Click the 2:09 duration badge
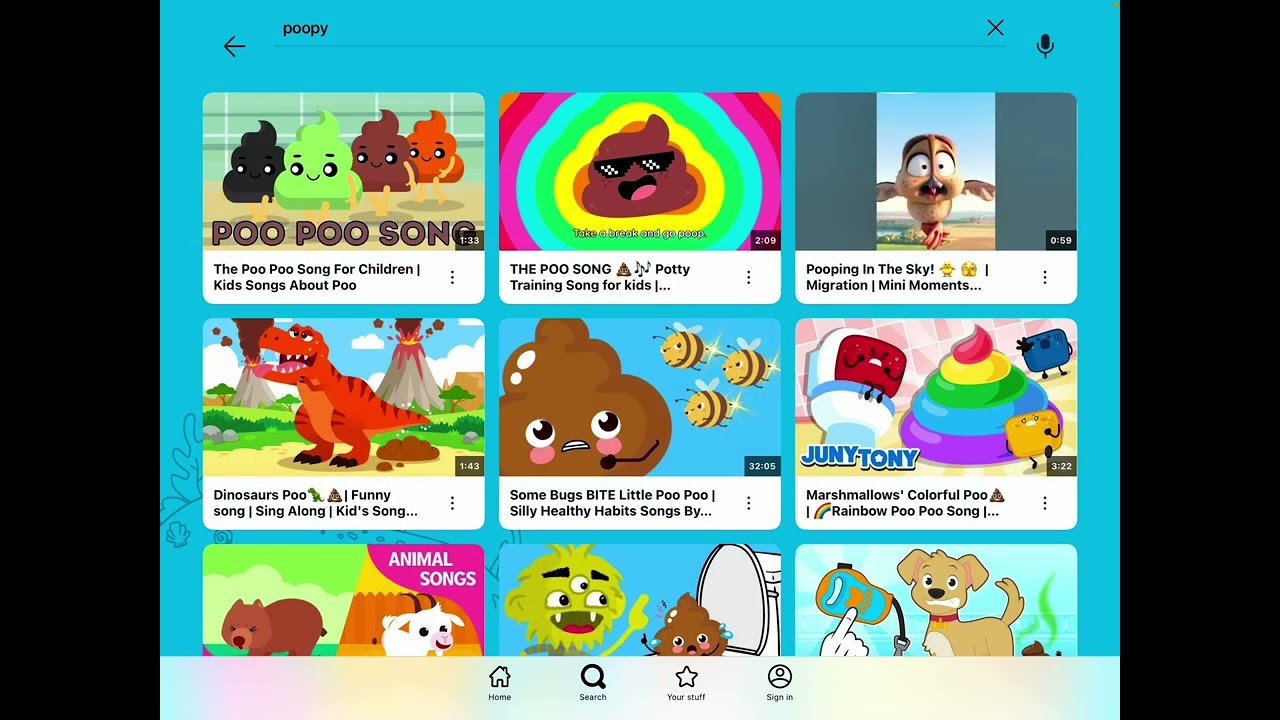 pyautogui.click(x=765, y=240)
